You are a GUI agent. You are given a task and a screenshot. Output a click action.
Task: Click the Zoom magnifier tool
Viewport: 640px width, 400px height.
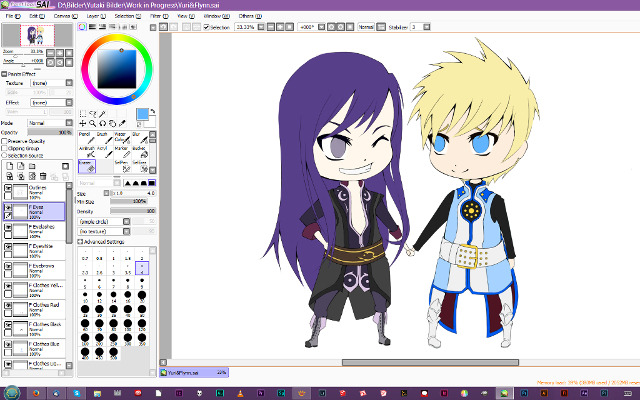[x=91, y=124]
